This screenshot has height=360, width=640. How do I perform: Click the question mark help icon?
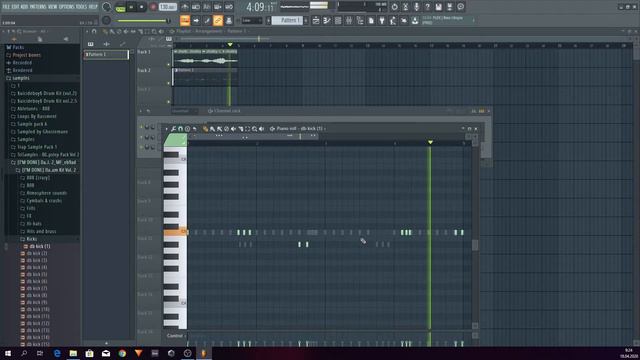427,7
